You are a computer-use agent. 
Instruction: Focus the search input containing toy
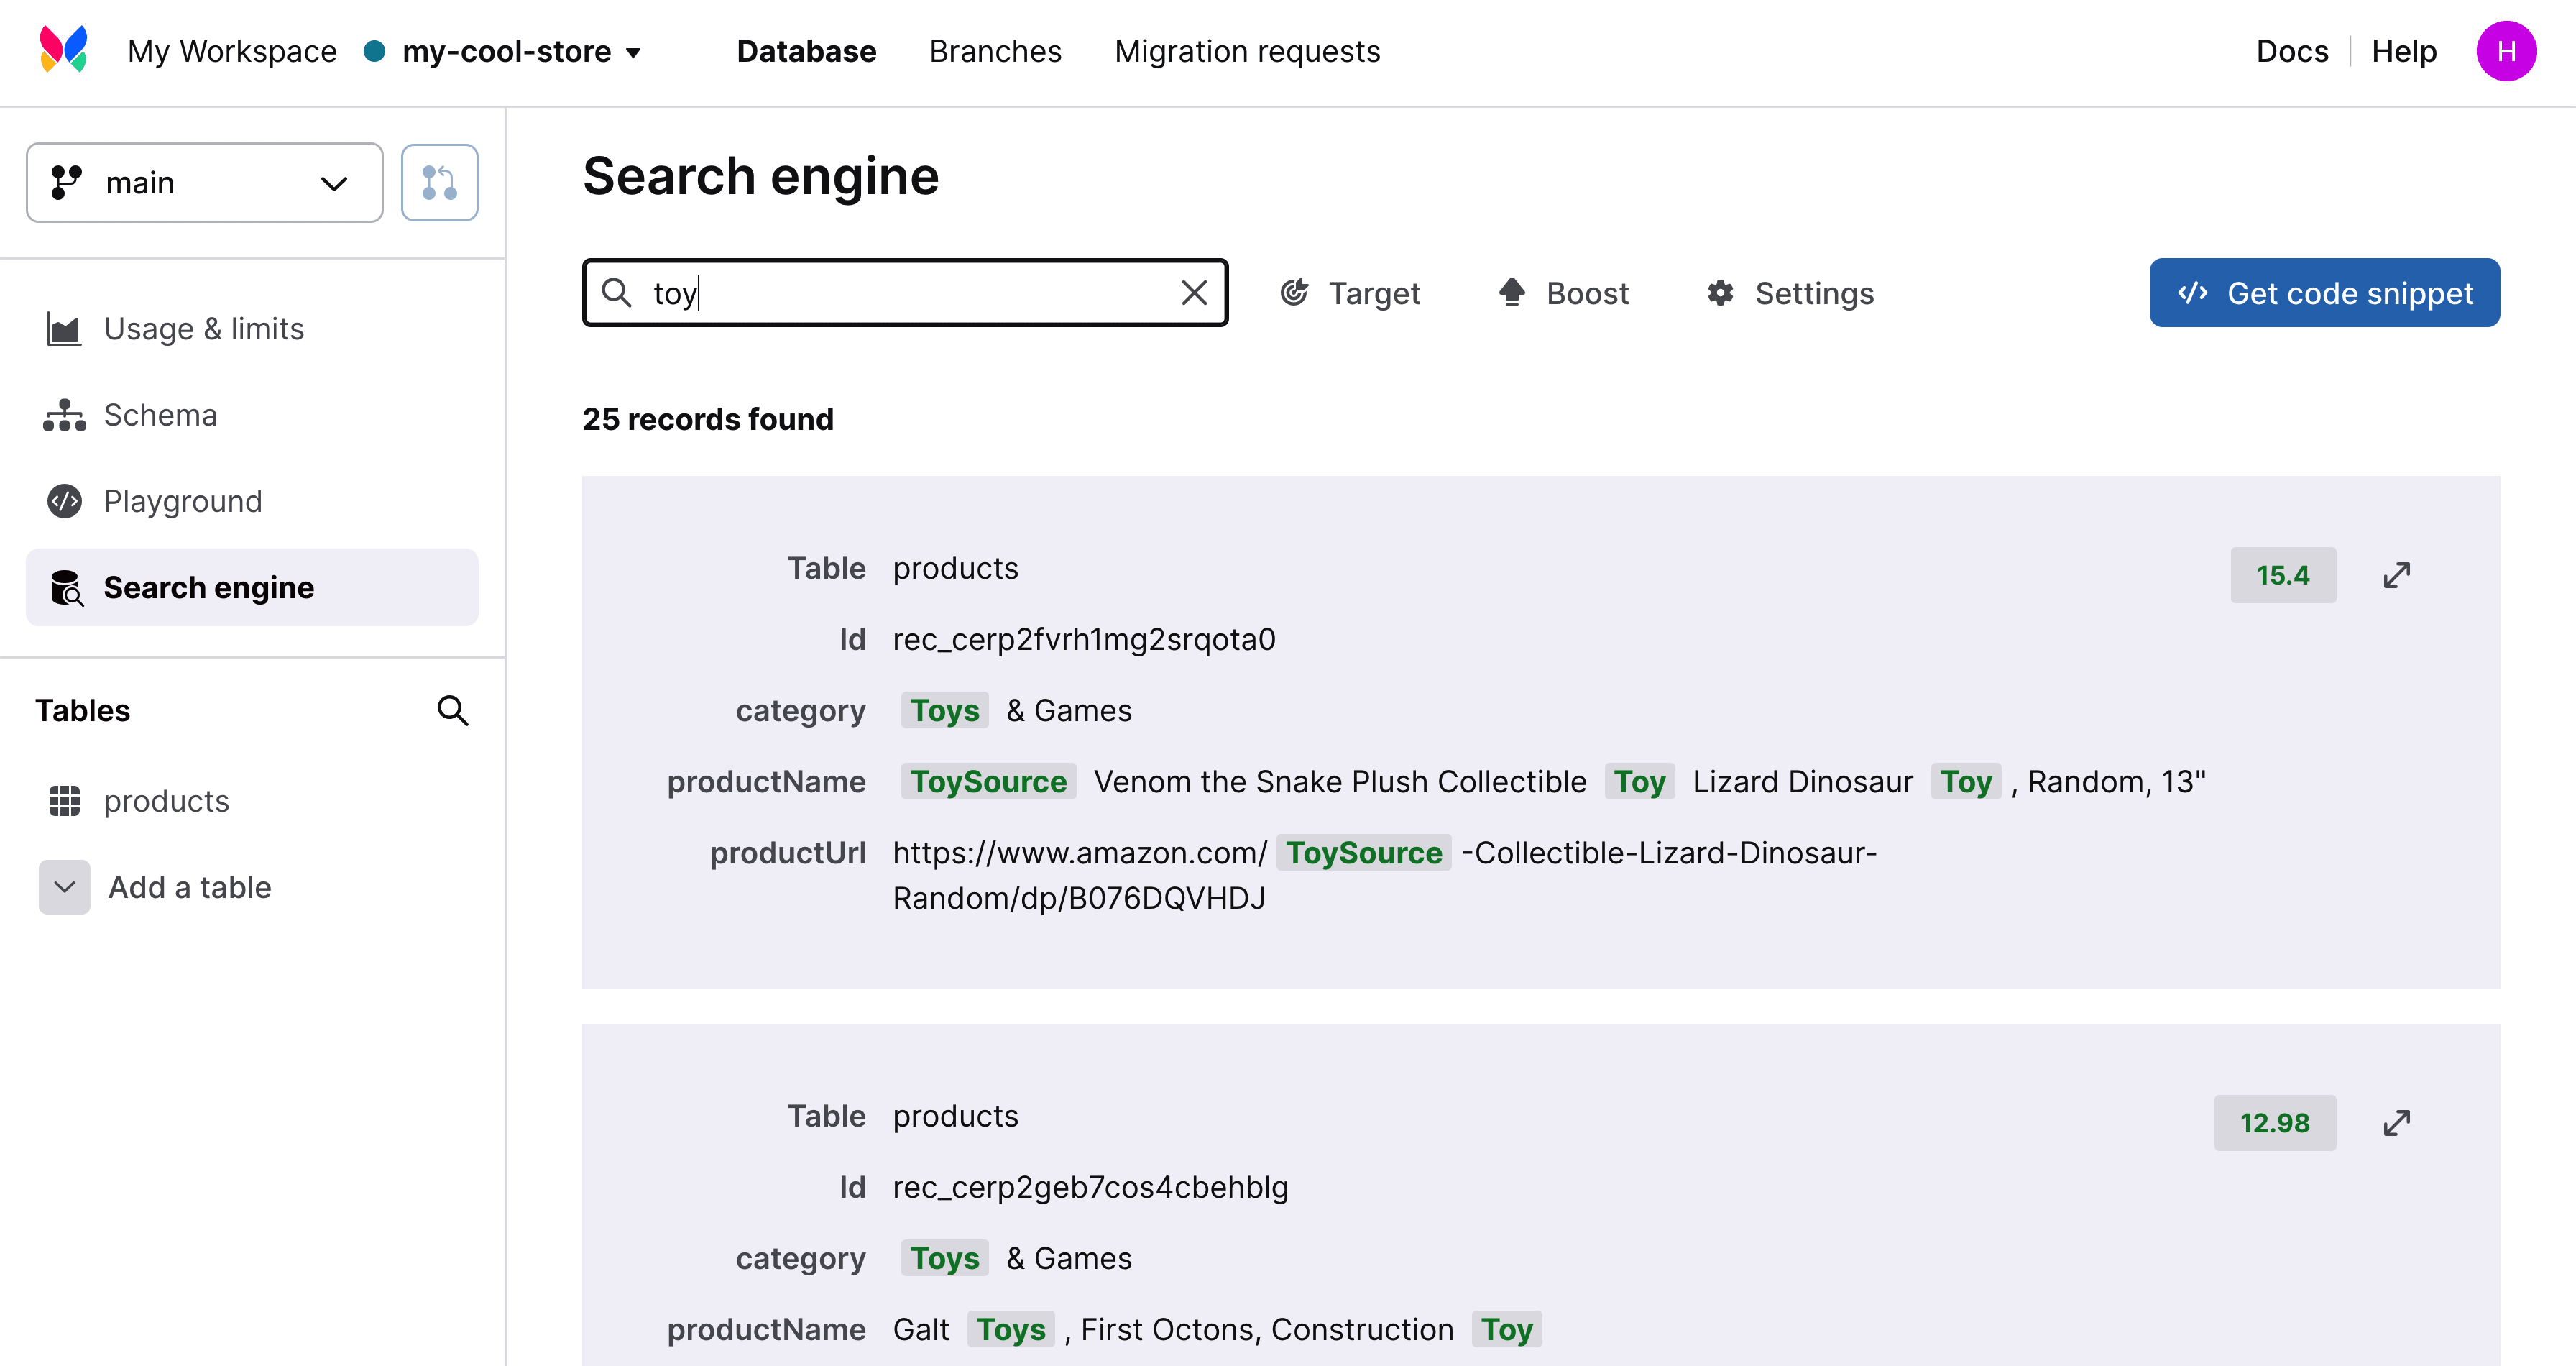click(905, 293)
